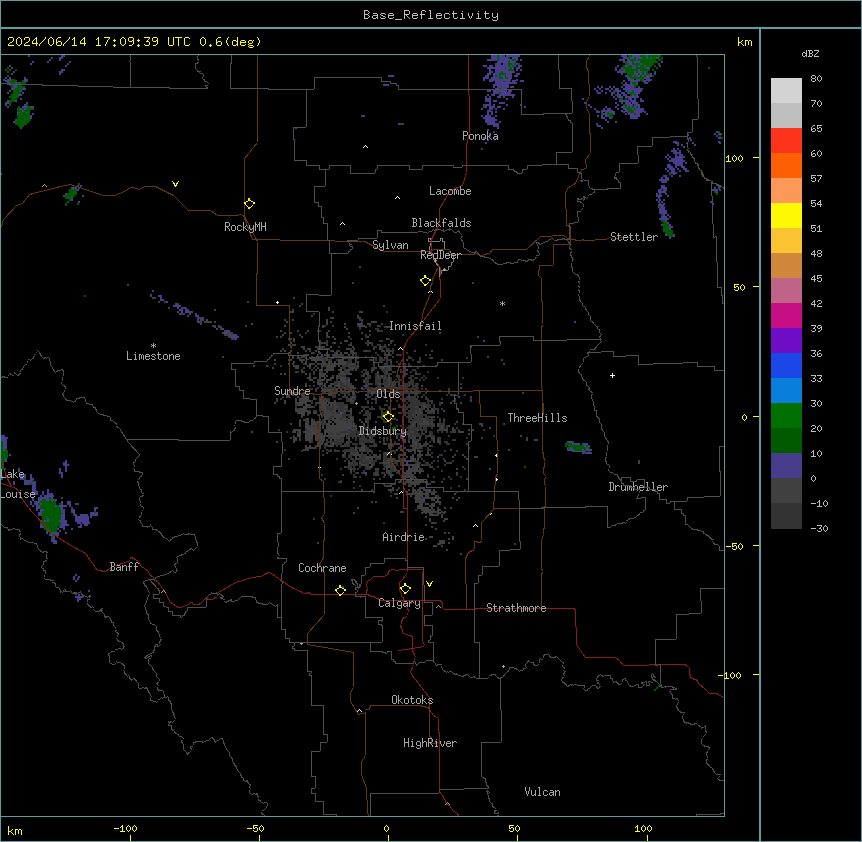Click the asterisk marker above Limestone
862x842 pixels.
(153, 345)
